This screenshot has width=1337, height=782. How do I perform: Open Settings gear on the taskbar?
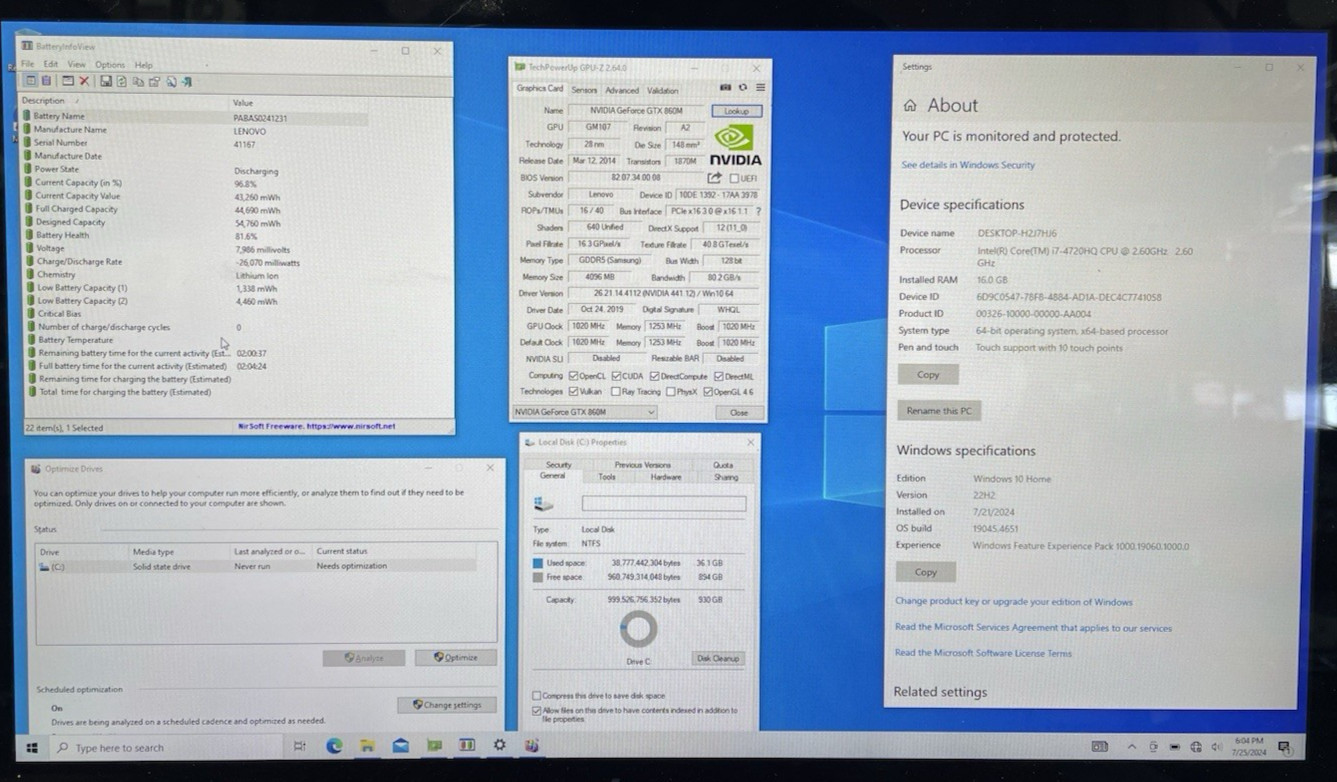click(499, 746)
